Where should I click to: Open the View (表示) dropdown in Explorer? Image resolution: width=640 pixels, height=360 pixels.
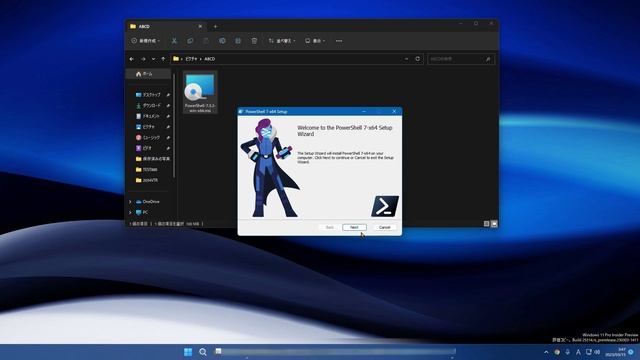(315, 41)
